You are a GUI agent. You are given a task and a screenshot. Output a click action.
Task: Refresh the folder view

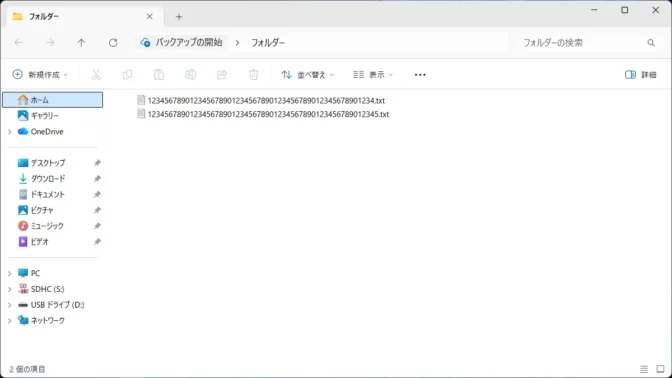coord(113,42)
